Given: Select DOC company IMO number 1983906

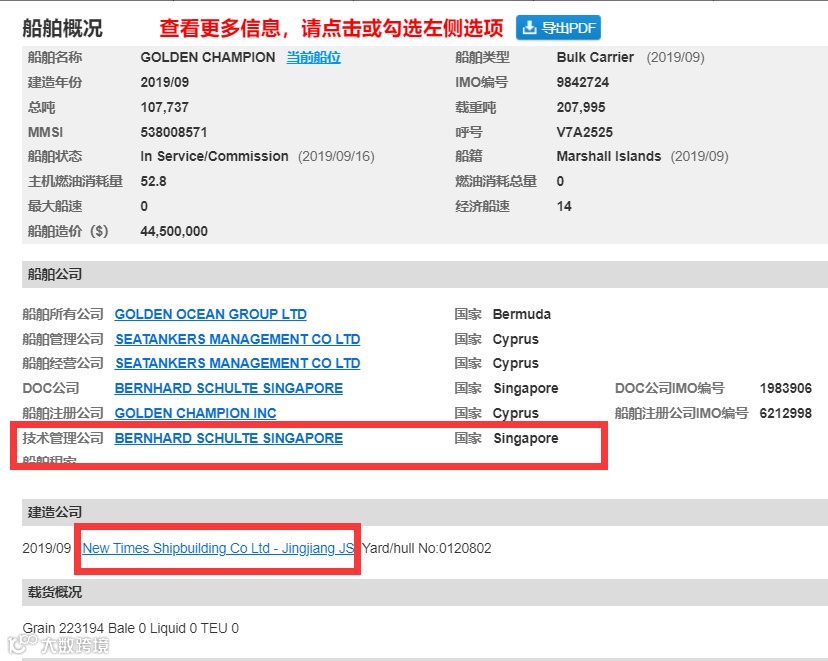Looking at the screenshot, I should (786, 388).
